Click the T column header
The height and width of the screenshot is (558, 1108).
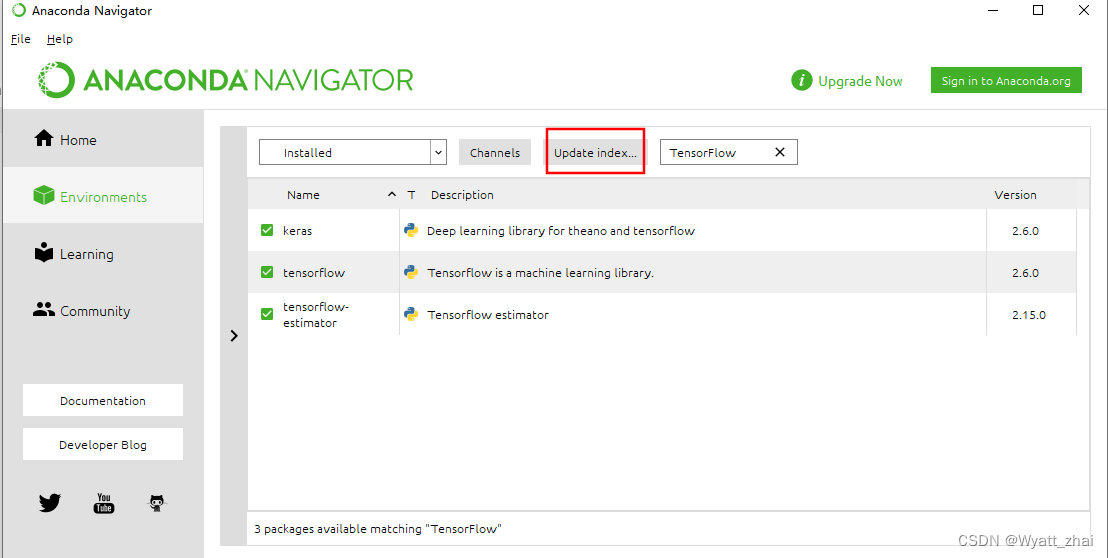(x=411, y=195)
